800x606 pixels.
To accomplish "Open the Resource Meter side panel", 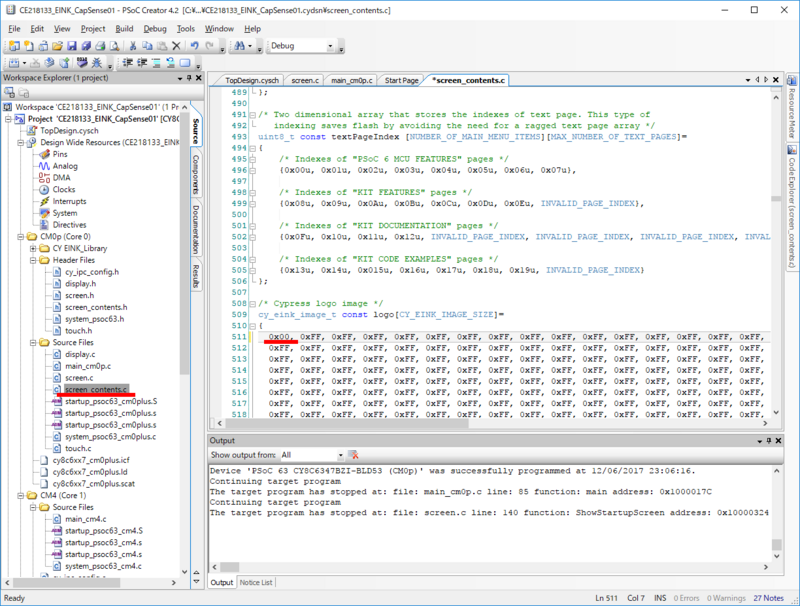I will click(x=792, y=107).
